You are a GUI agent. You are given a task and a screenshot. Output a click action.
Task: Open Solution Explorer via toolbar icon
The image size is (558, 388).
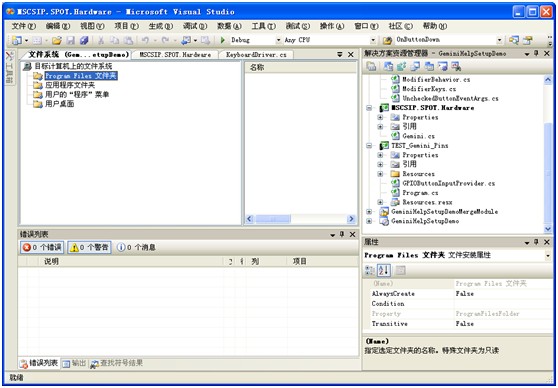[514, 40]
